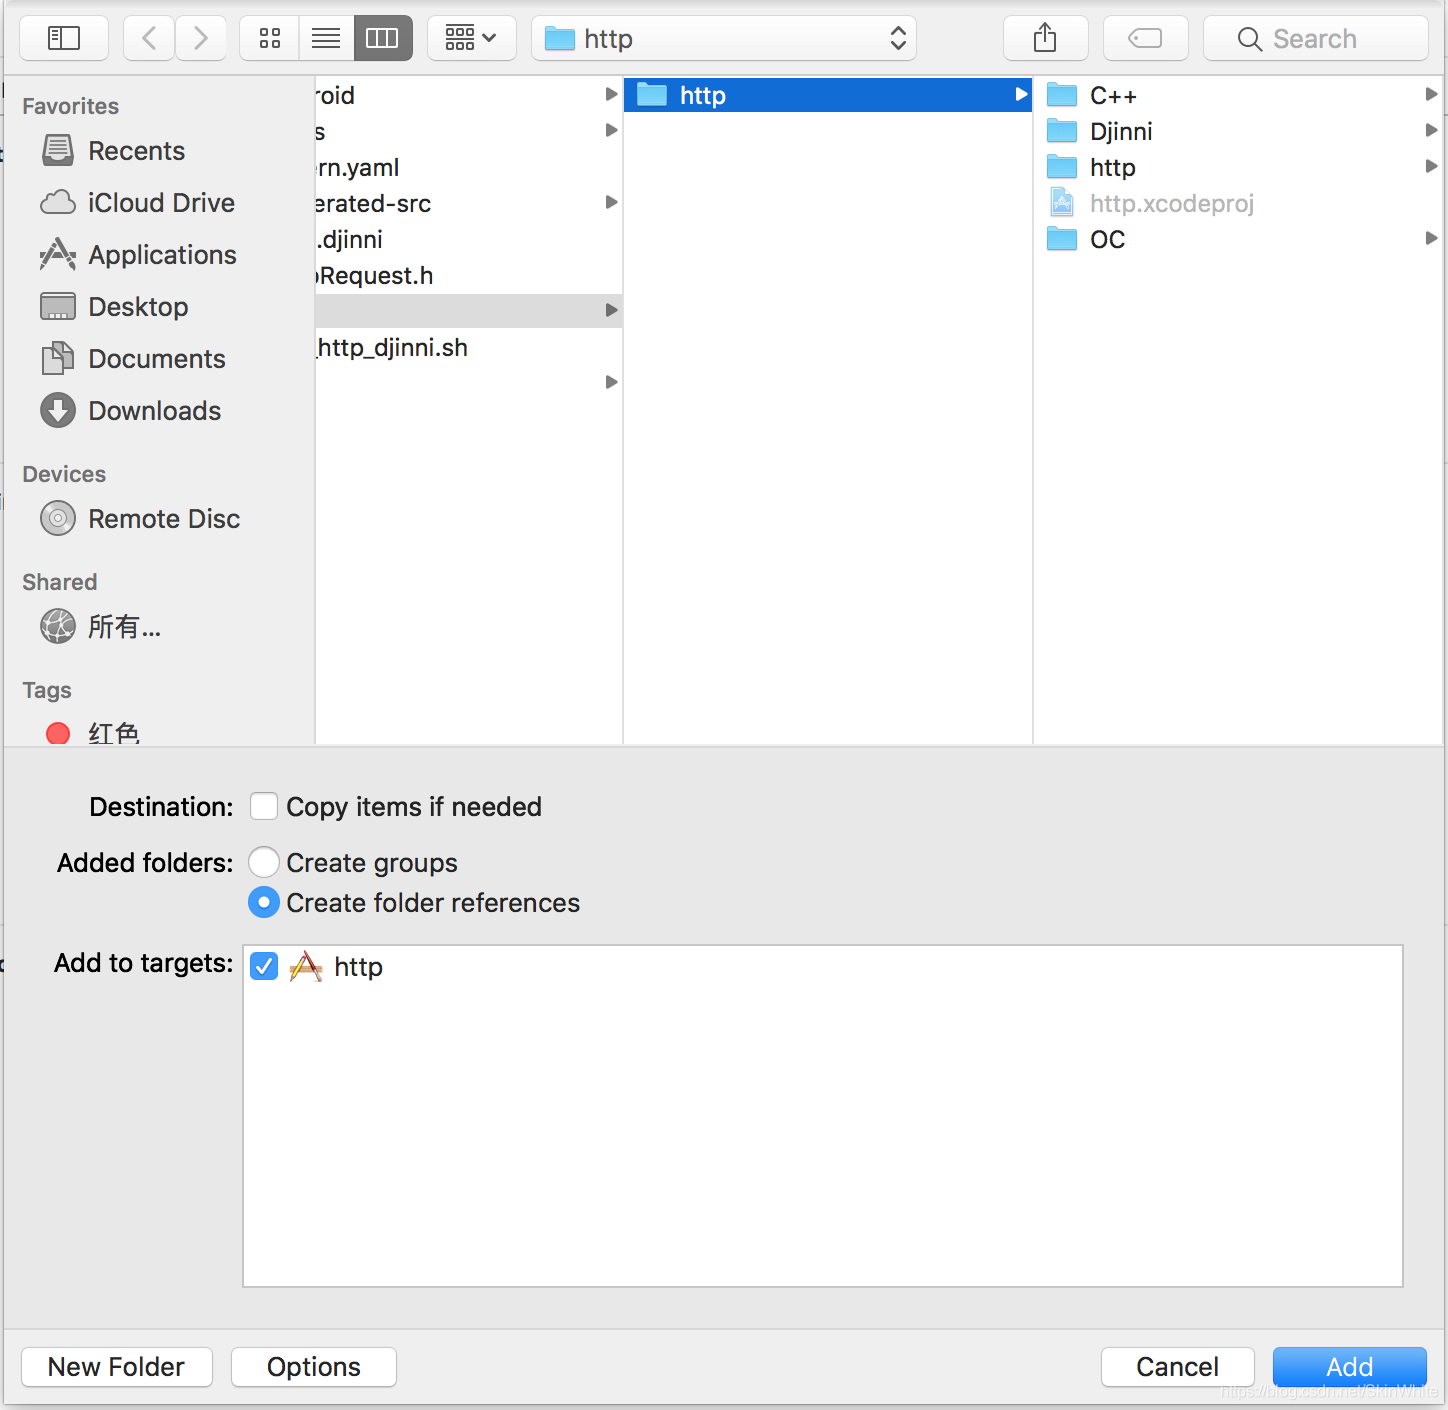Select the Request.h file

[469, 275]
